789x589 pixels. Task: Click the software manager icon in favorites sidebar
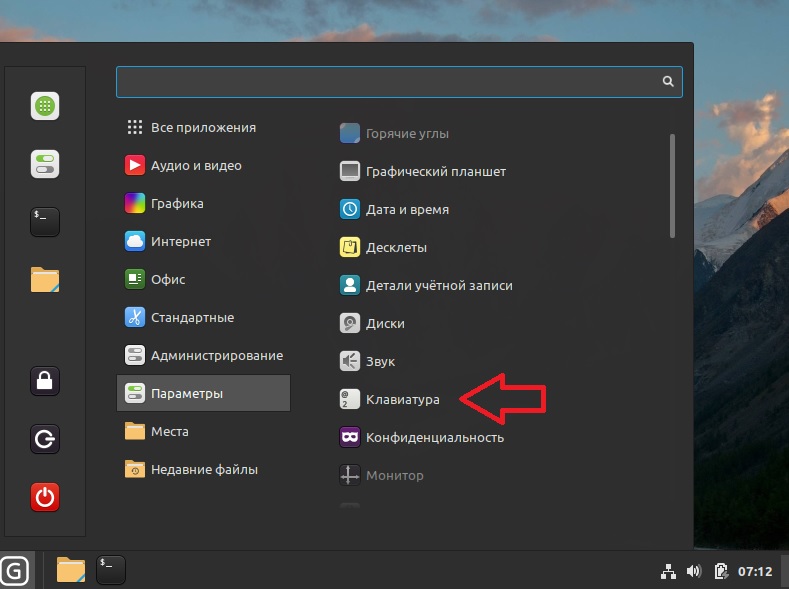45,106
